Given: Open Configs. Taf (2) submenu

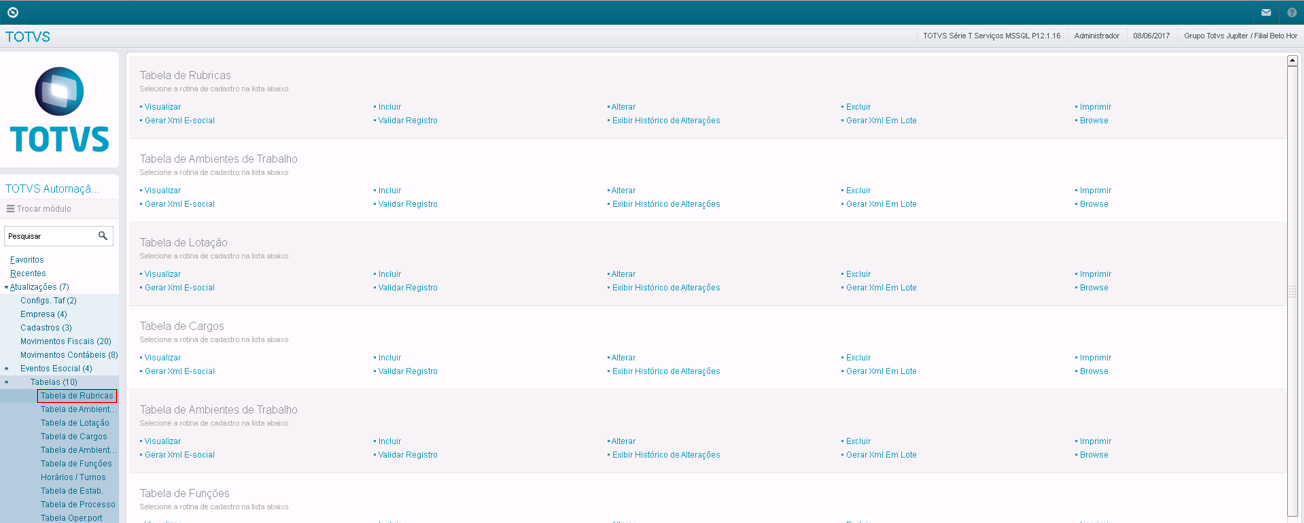Looking at the screenshot, I should [x=48, y=300].
